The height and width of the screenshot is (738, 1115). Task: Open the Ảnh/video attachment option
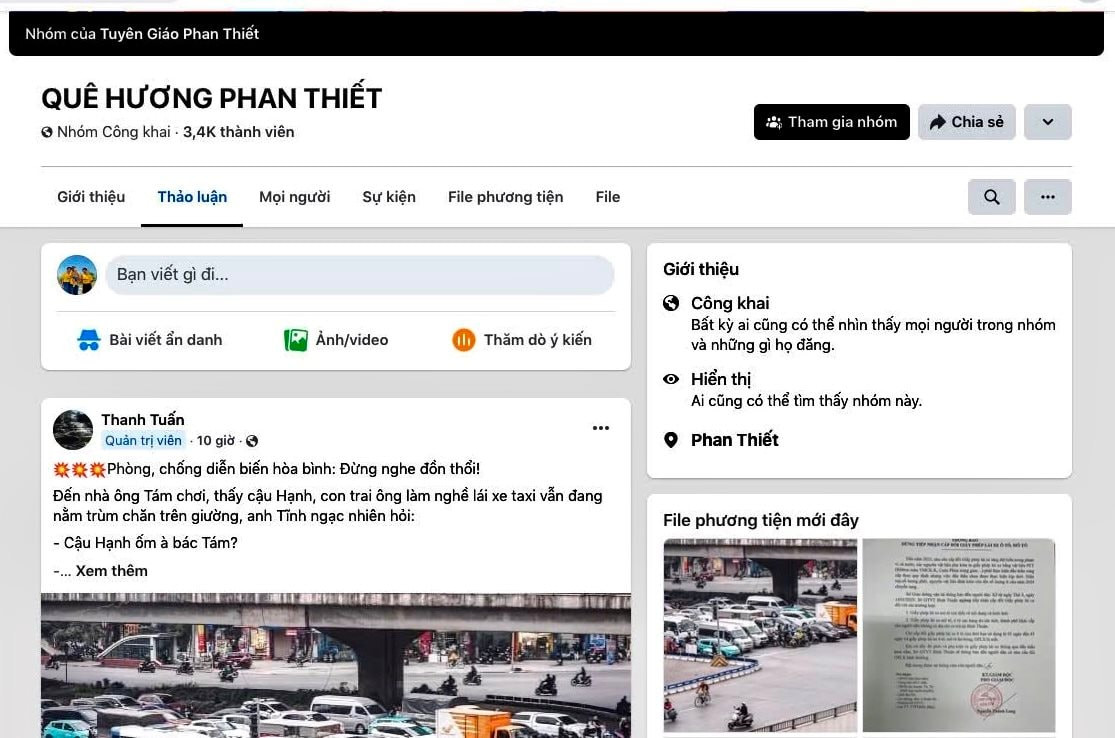coord(336,339)
